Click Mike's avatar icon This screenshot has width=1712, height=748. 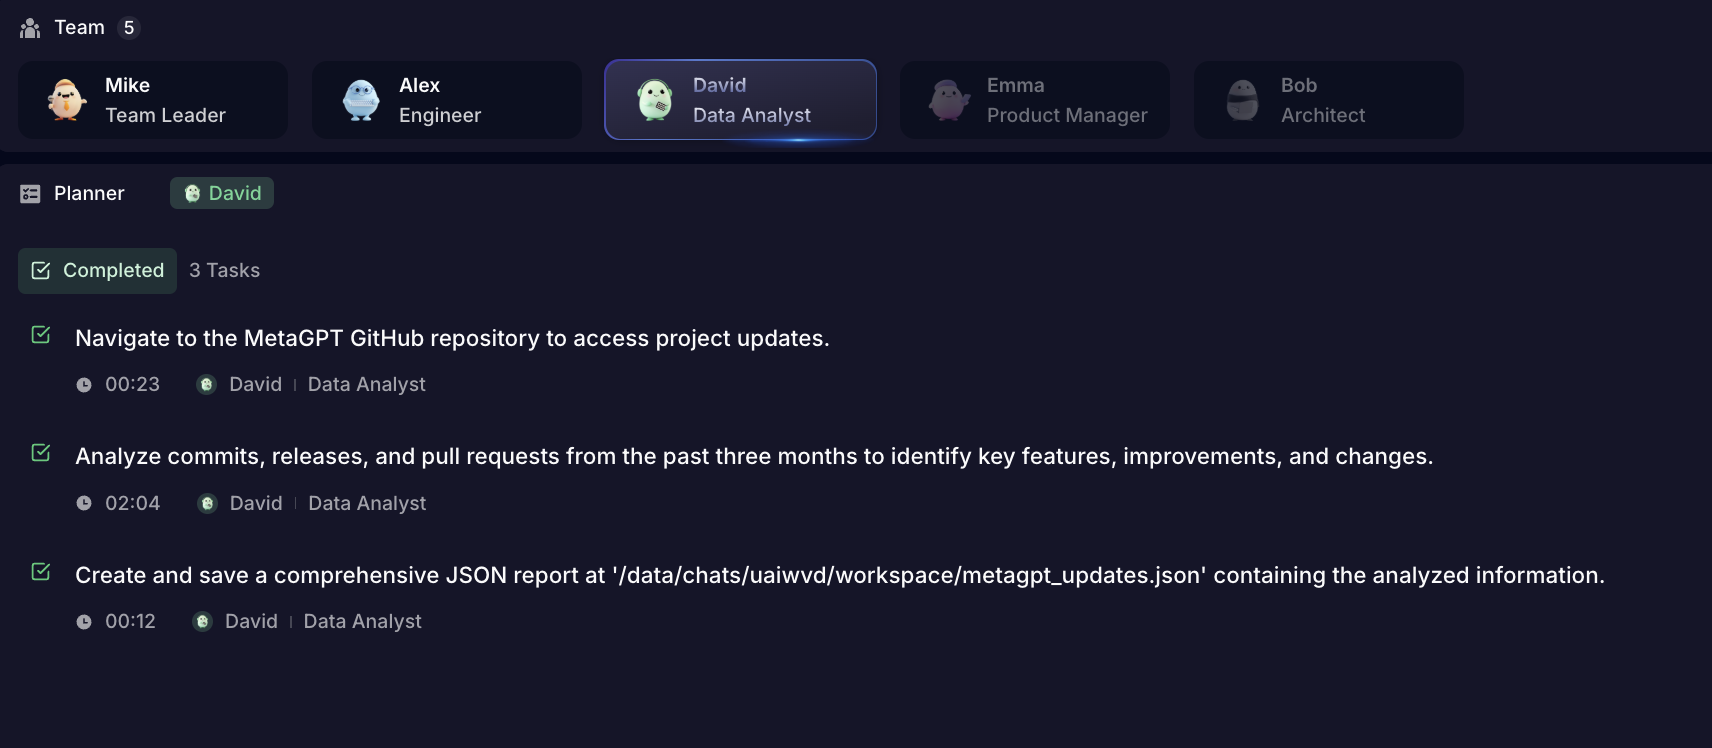pos(66,100)
